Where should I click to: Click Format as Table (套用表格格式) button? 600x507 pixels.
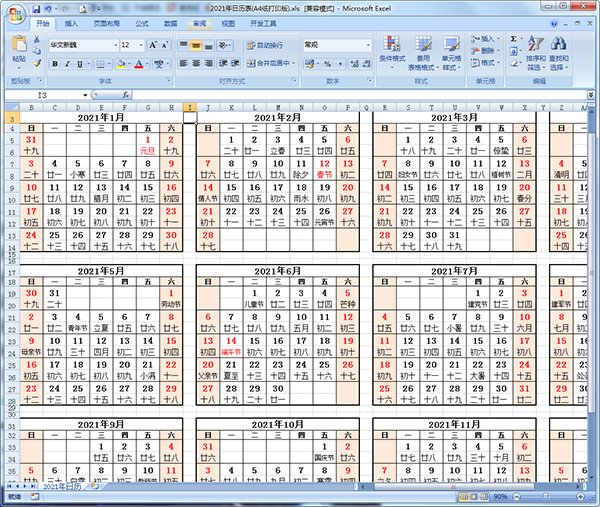[x=421, y=53]
